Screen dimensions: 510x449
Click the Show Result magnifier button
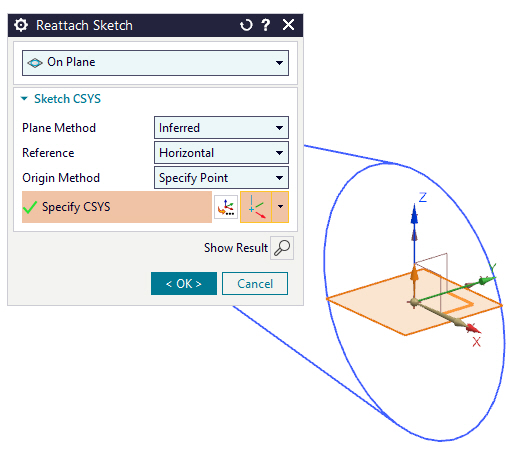tap(282, 248)
